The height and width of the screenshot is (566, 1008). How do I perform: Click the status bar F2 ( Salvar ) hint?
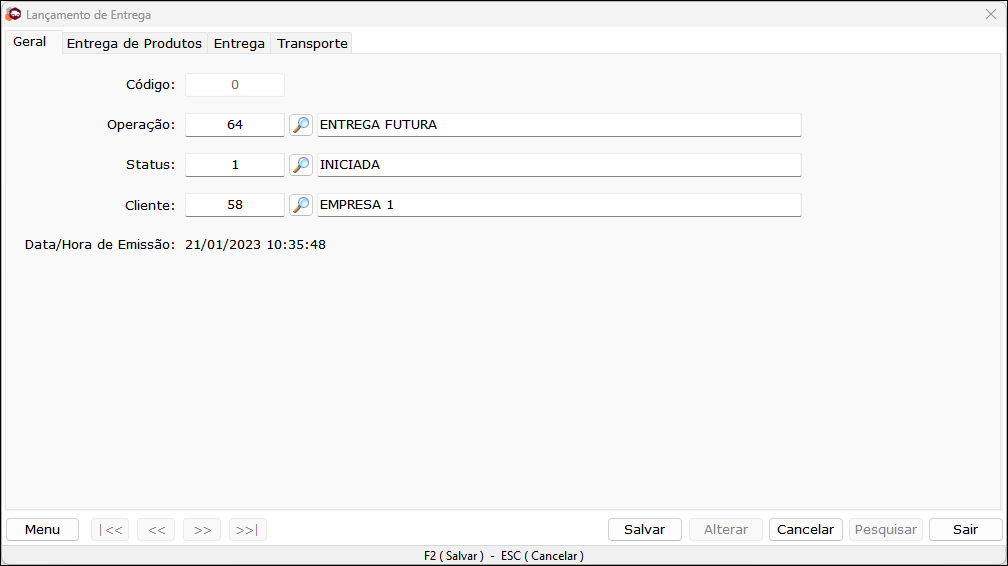click(454, 556)
